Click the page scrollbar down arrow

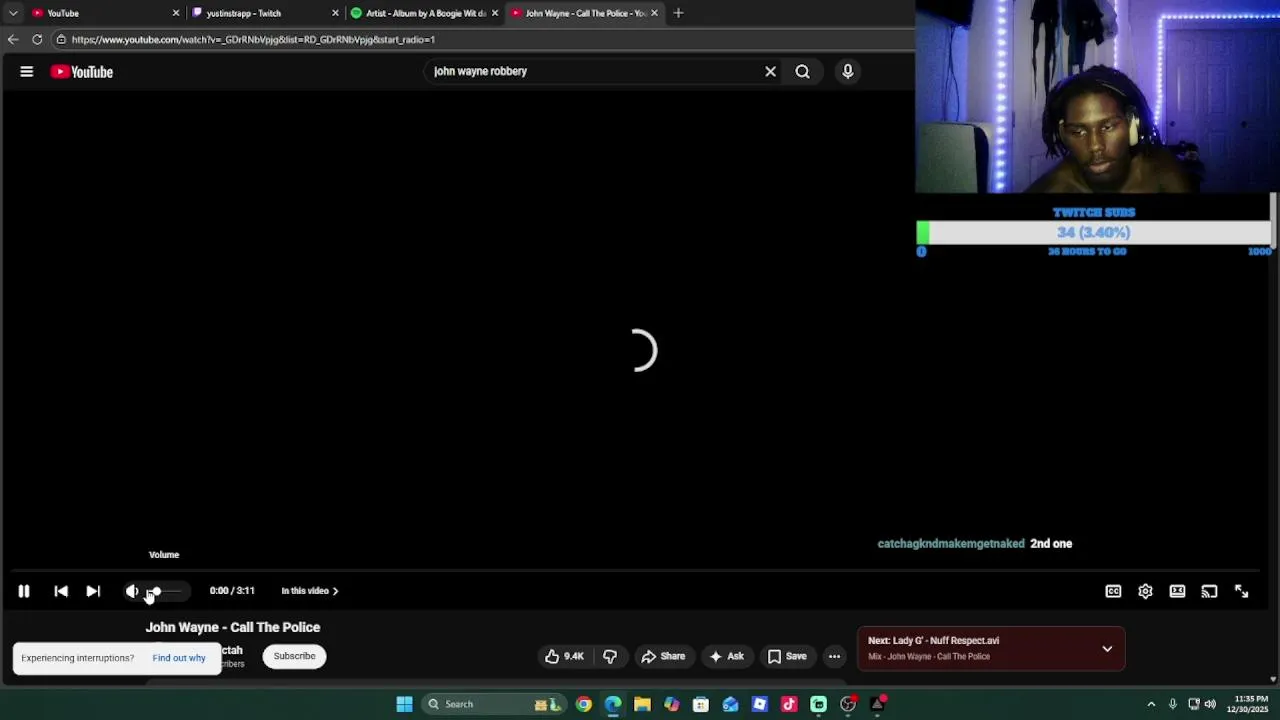[1273, 679]
